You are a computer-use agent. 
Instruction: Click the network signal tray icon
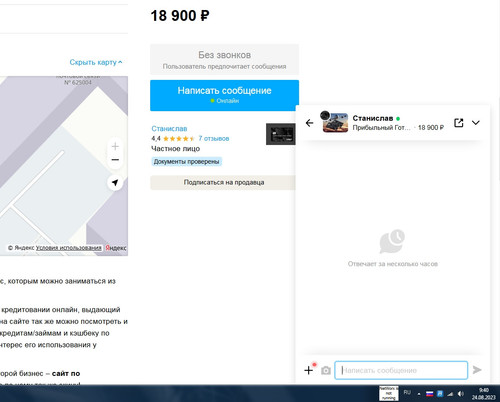click(x=450, y=394)
